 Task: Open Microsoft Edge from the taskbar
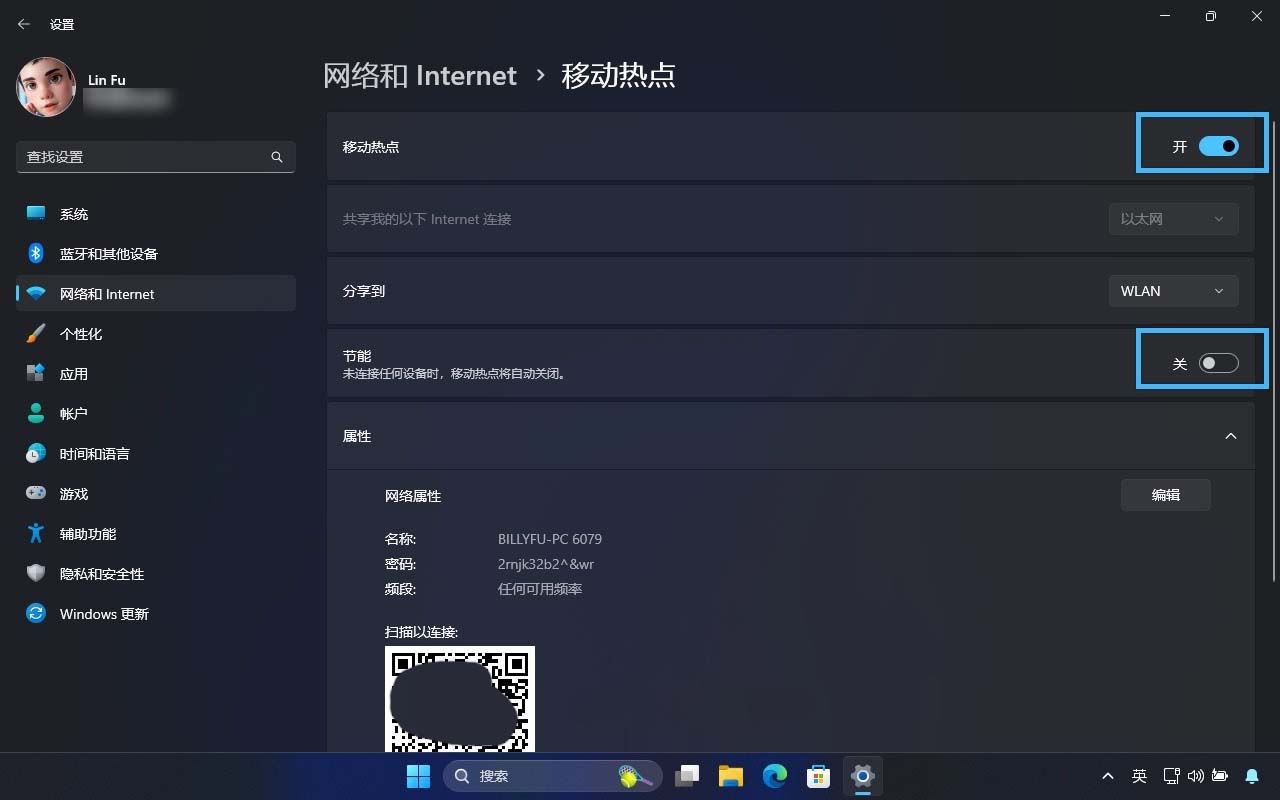click(x=774, y=775)
